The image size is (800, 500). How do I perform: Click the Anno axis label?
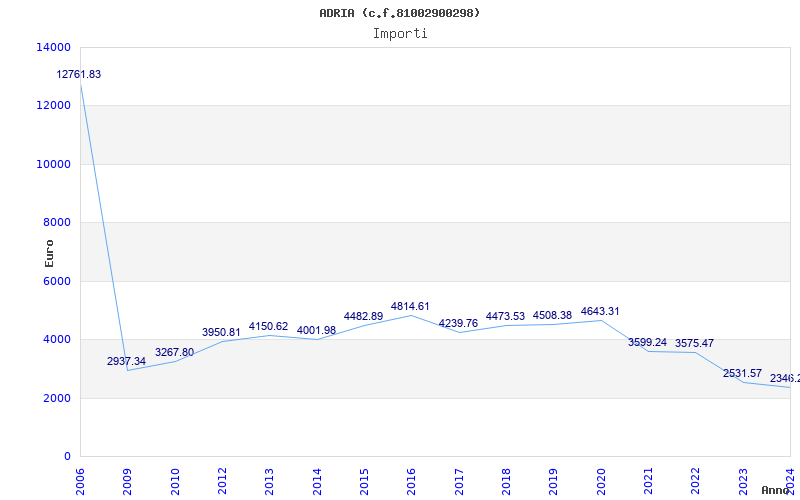point(776,490)
